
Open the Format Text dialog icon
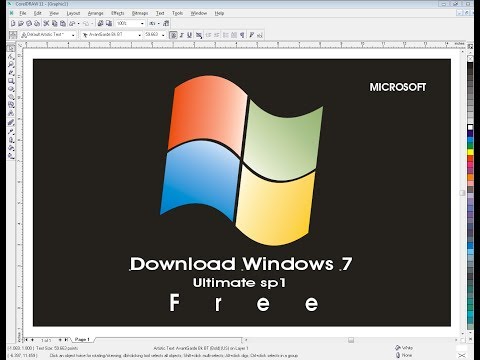pos(251,35)
